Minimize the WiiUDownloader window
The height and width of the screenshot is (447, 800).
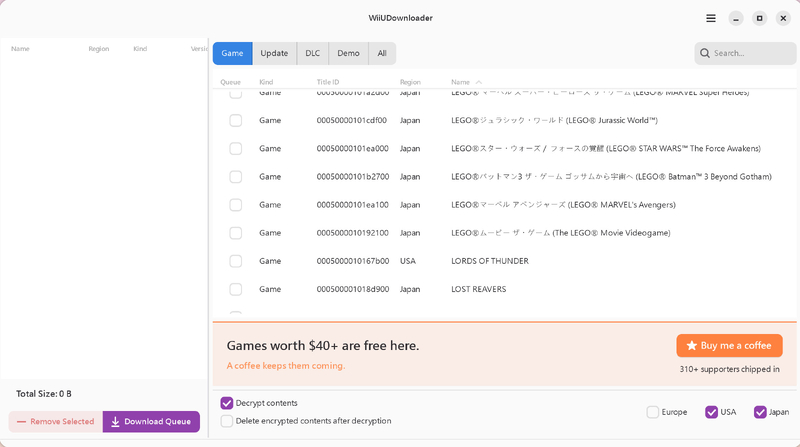(x=736, y=18)
